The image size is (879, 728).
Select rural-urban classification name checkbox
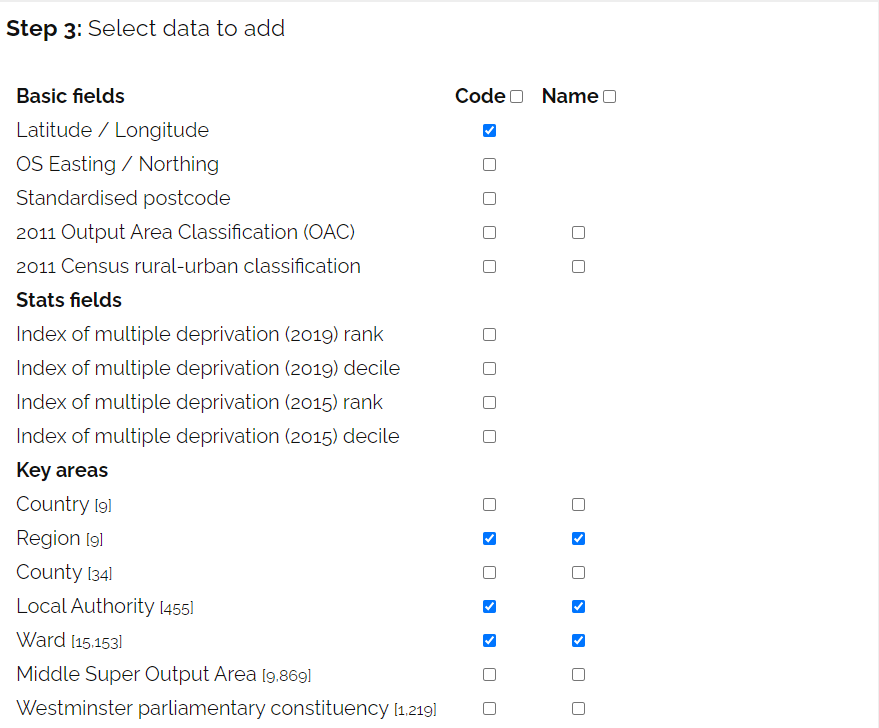578,267
